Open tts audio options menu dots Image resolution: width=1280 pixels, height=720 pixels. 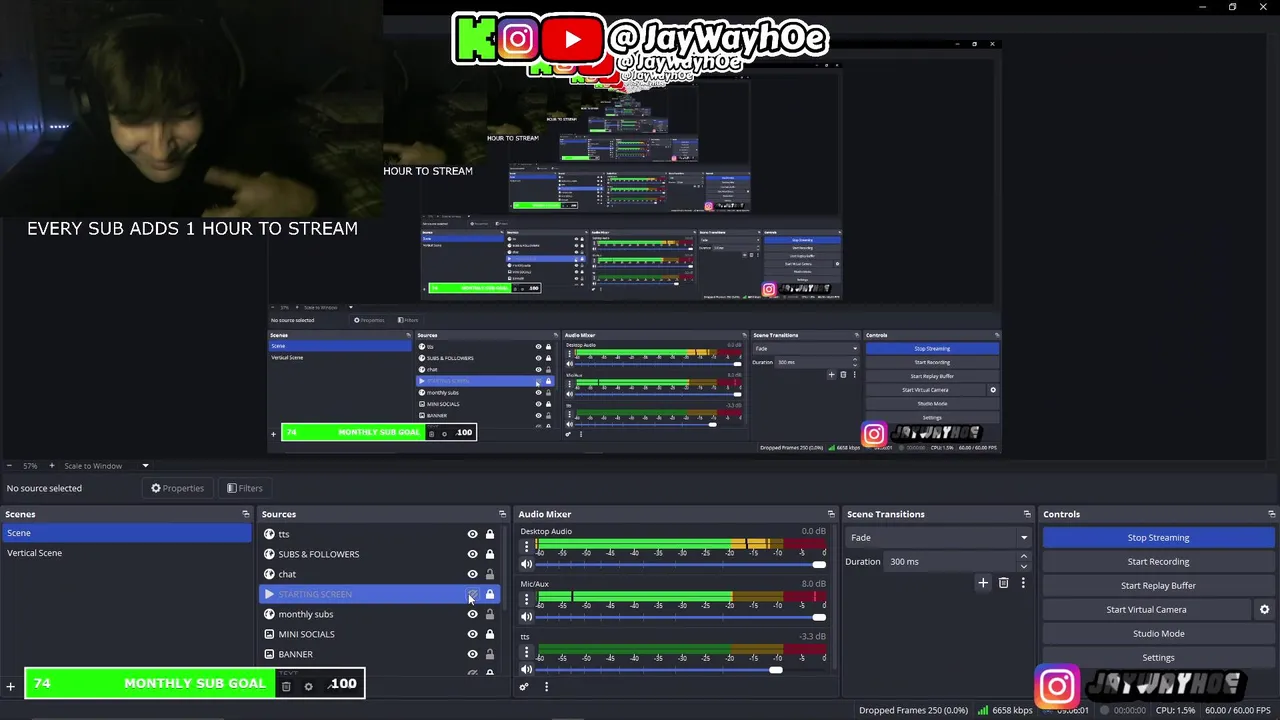pyautogui.click(x=527, y=652)
